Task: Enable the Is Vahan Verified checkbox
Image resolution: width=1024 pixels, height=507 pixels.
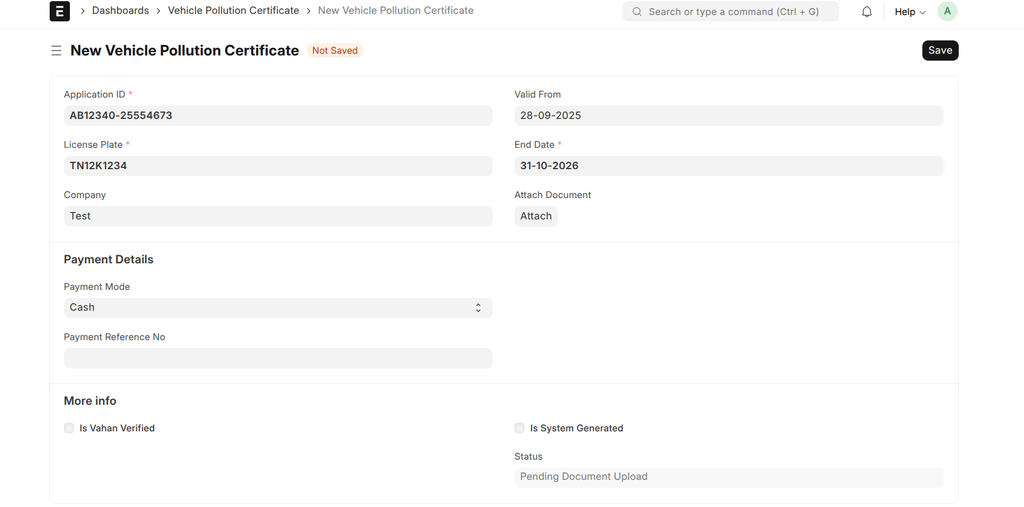Action: pyautogui.click(x=69, y=428)
